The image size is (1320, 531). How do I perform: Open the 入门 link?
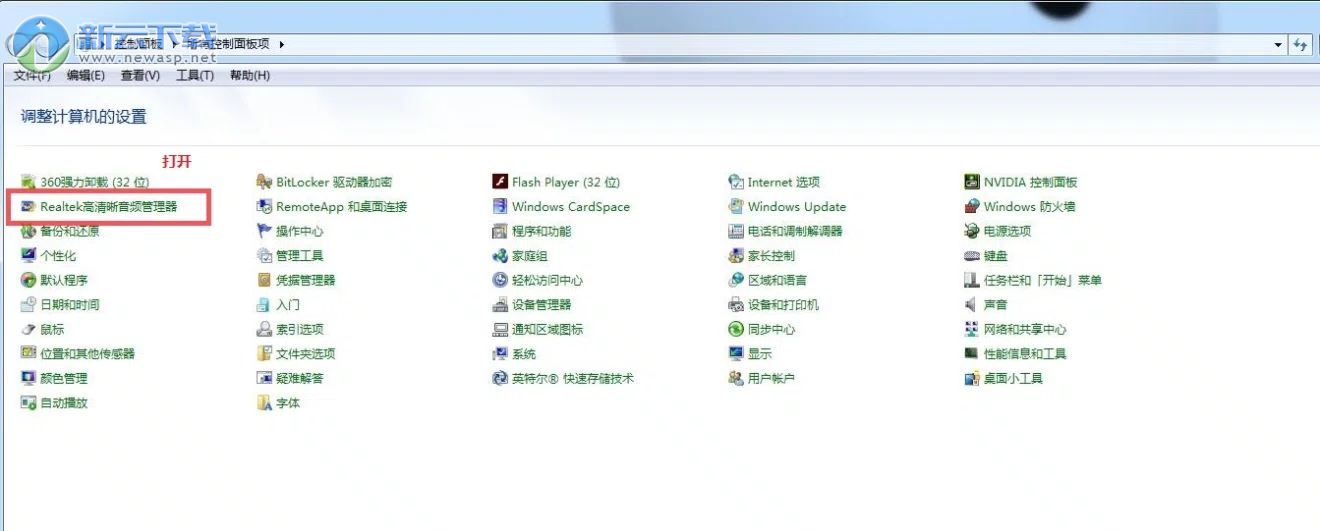(x=288, y=305)
